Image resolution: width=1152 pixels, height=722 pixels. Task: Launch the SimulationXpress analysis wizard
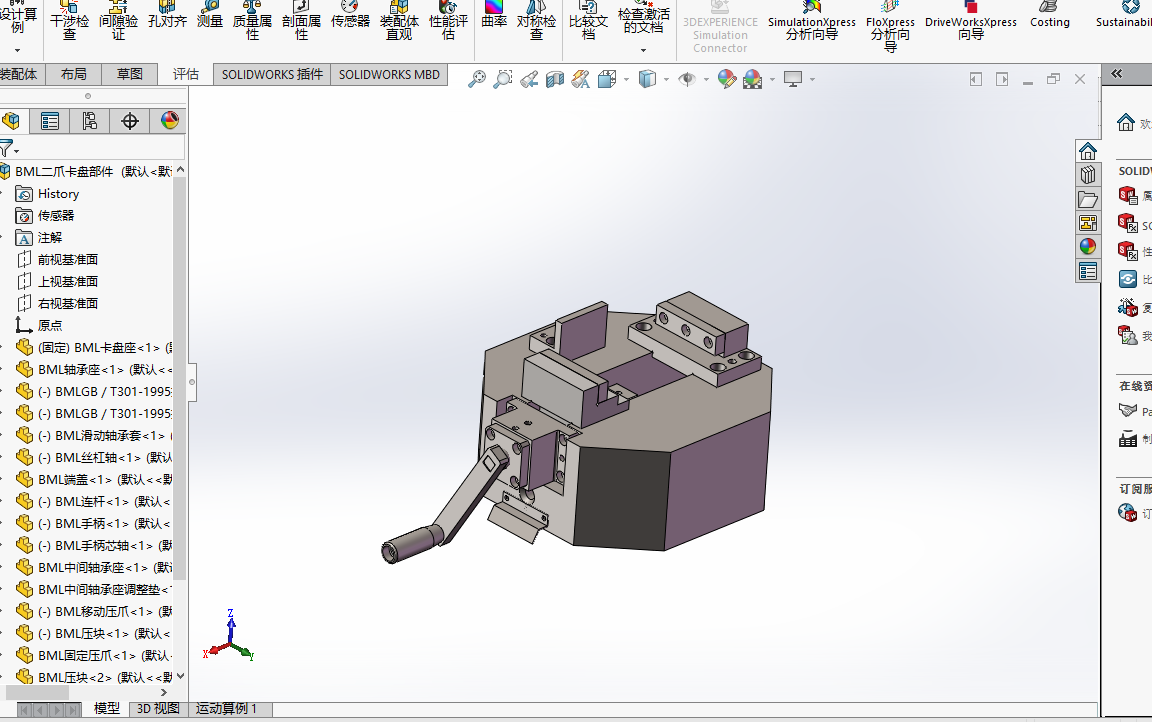click(x=811, y=21)
